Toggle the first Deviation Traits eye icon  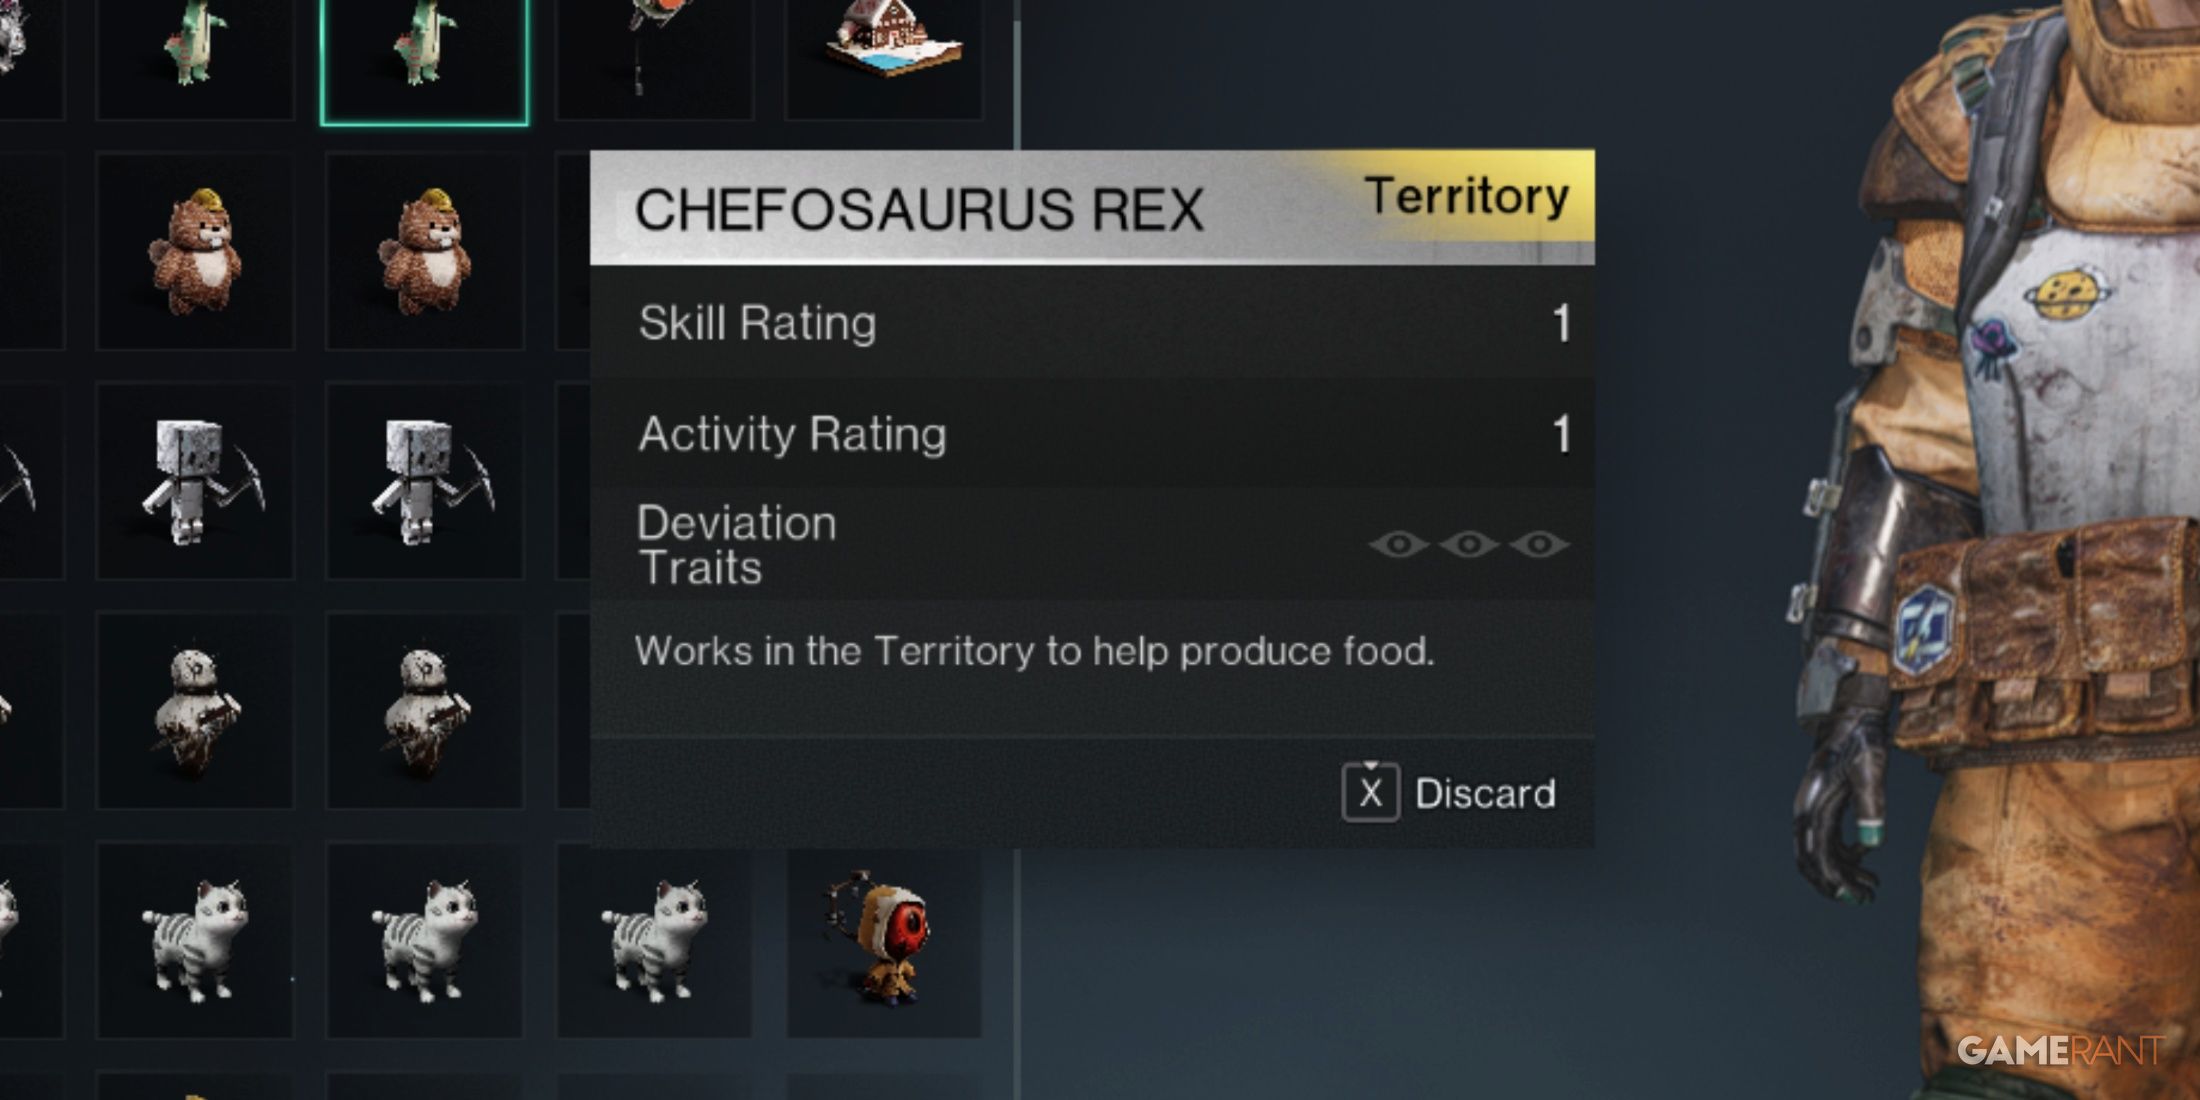(1399, 544)
